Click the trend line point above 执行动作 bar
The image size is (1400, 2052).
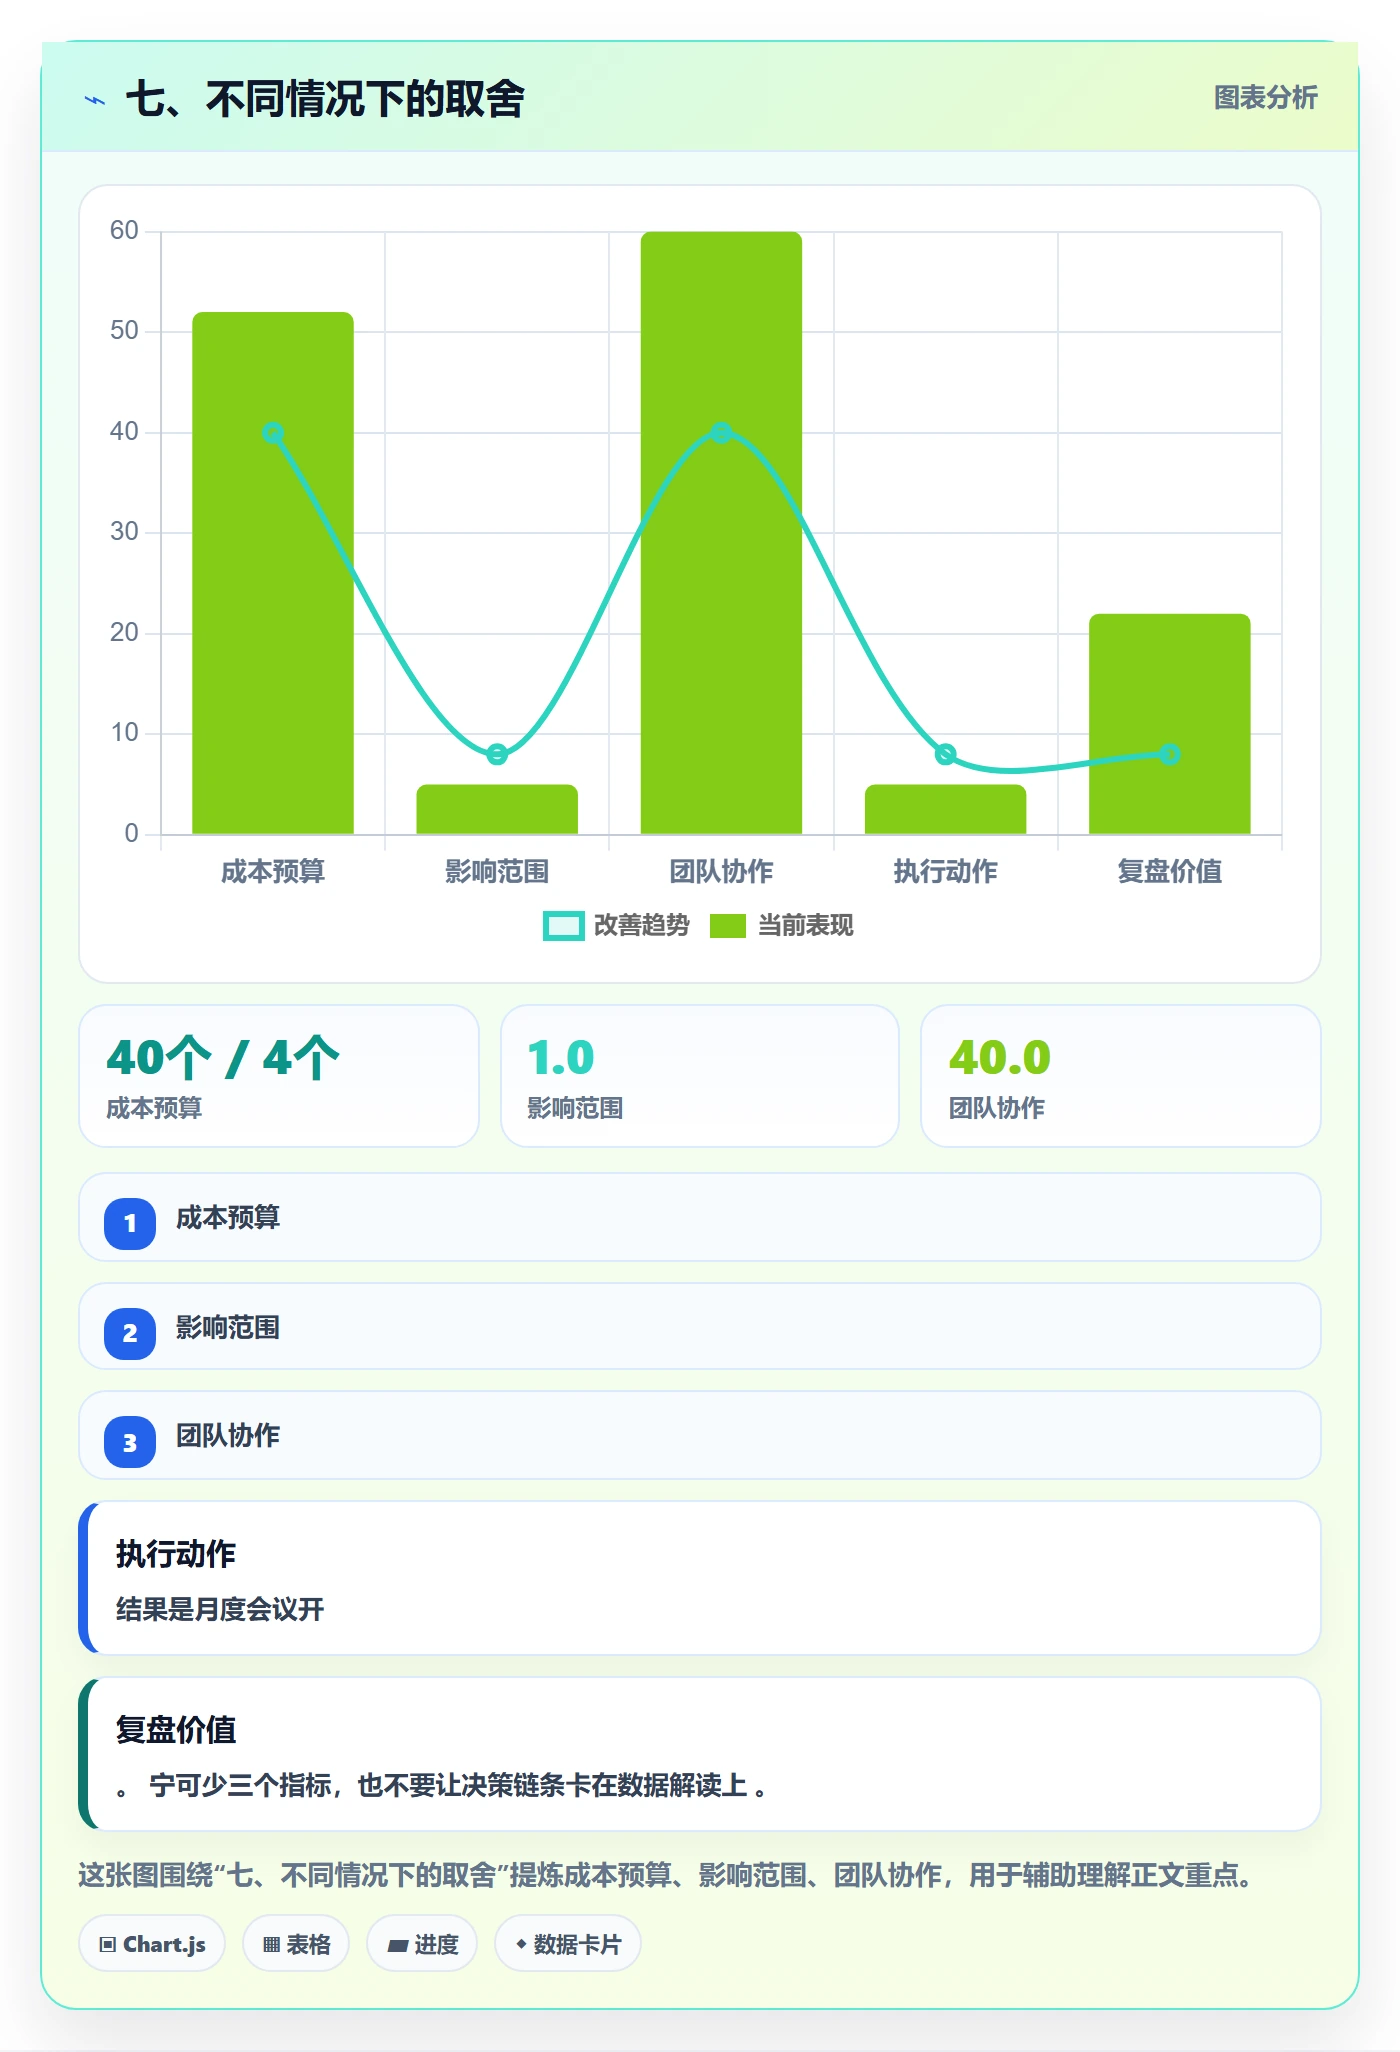coord(945,754)
